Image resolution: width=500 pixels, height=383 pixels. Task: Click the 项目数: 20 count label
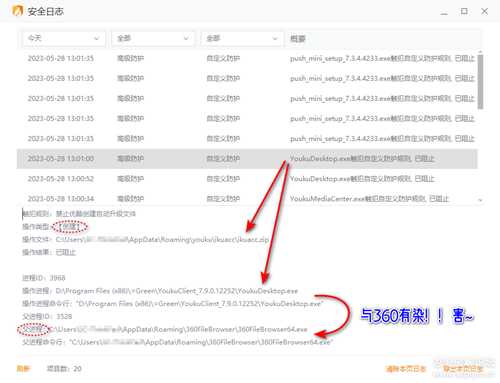[x=64, y=369]
